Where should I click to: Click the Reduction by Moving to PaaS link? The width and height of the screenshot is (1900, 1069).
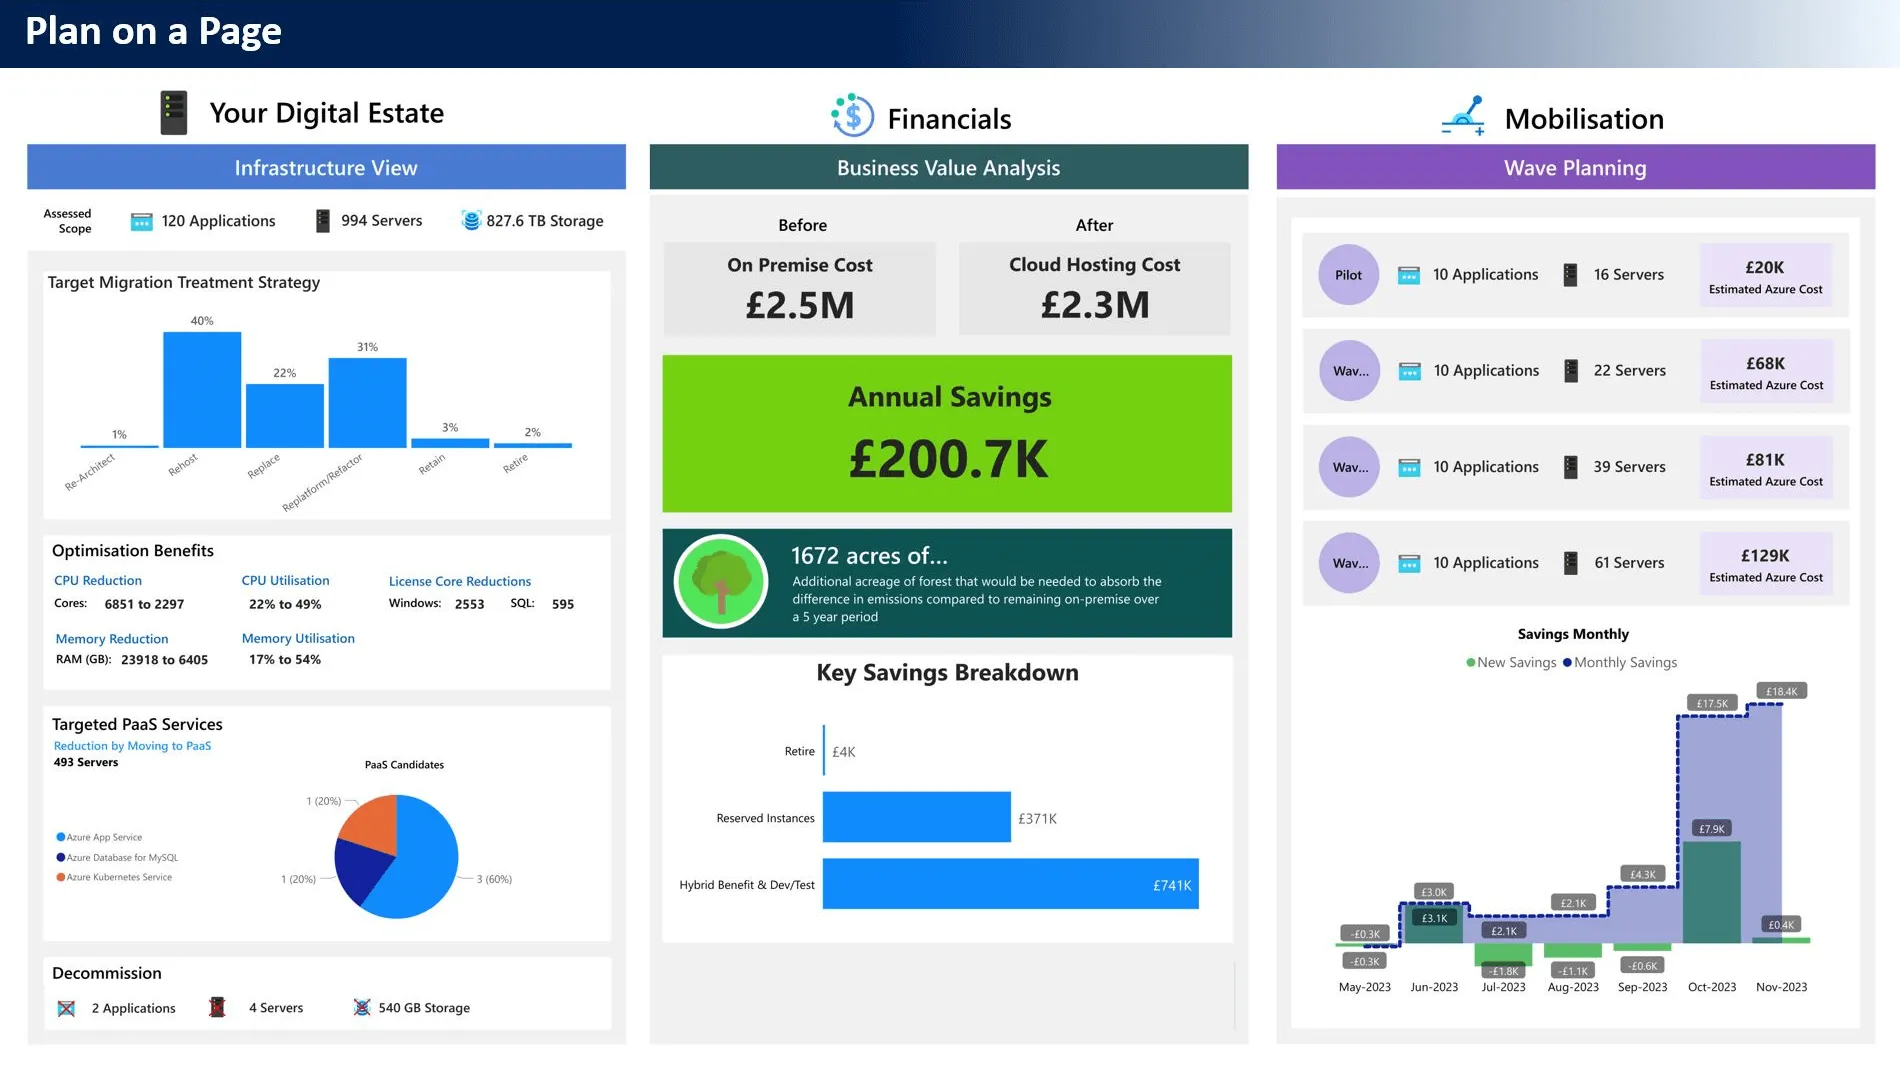[x=132, y=746]
